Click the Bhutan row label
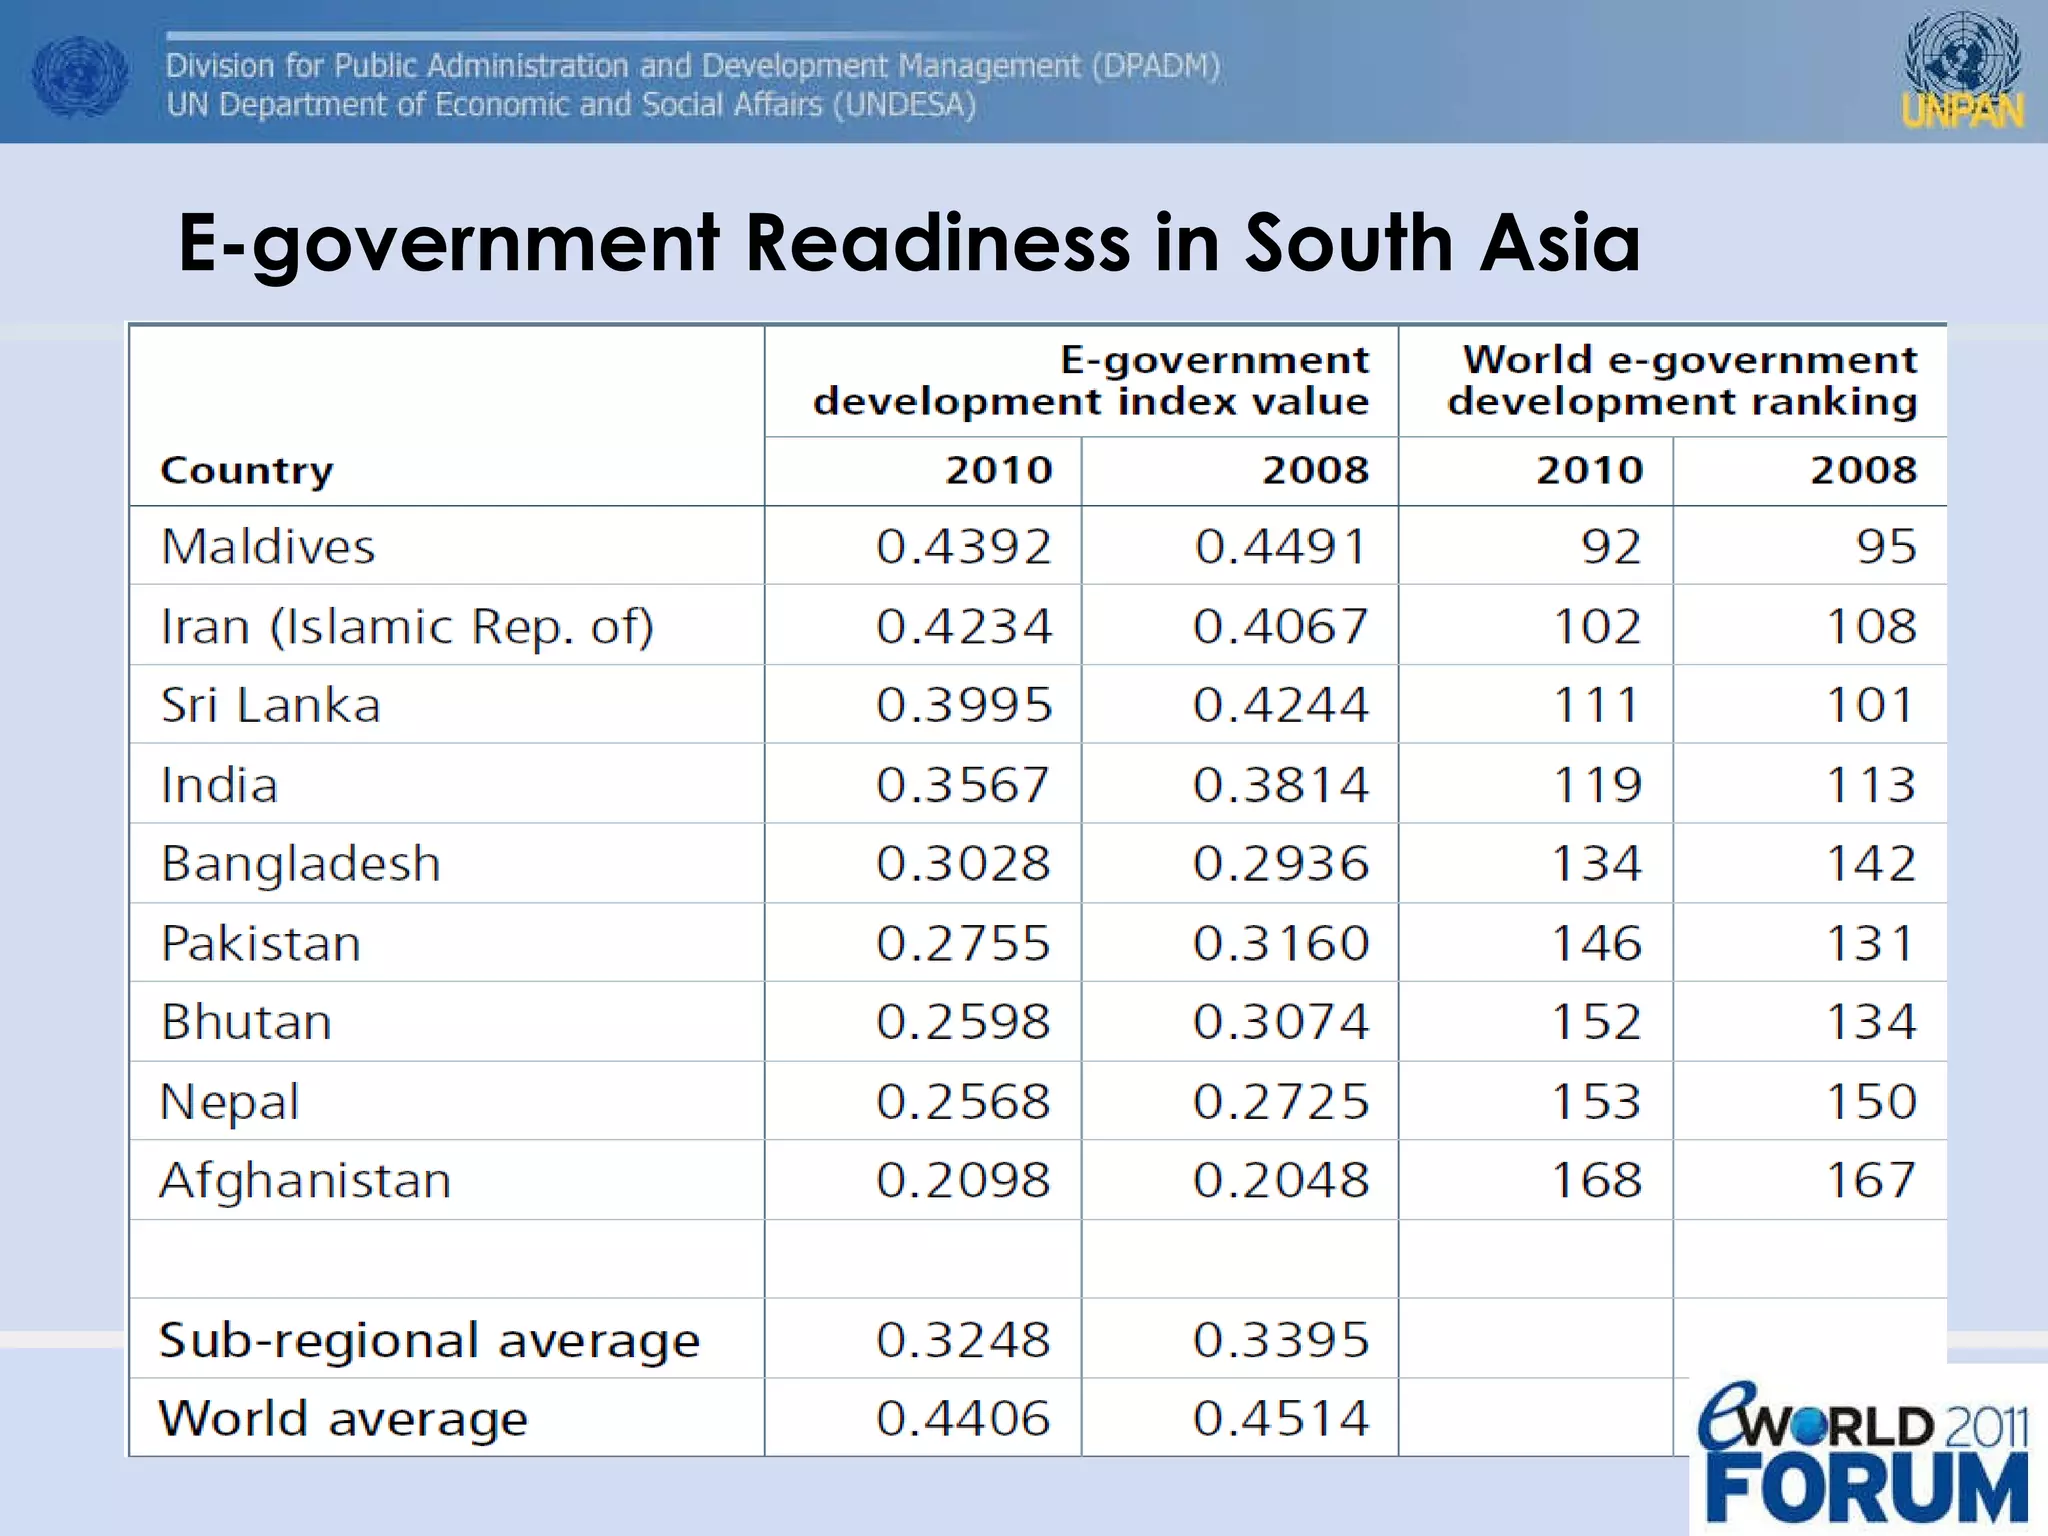2048x1536 pixels. coord(246,1023)
